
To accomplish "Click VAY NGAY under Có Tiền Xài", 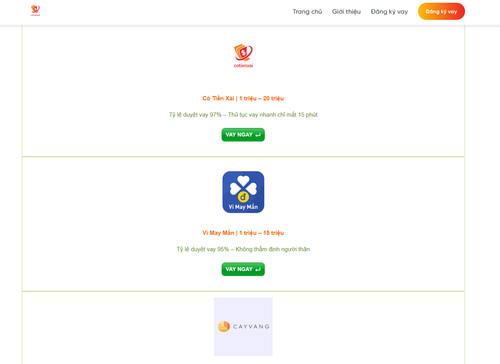I will pyautogui.click(x=243, y=135).
